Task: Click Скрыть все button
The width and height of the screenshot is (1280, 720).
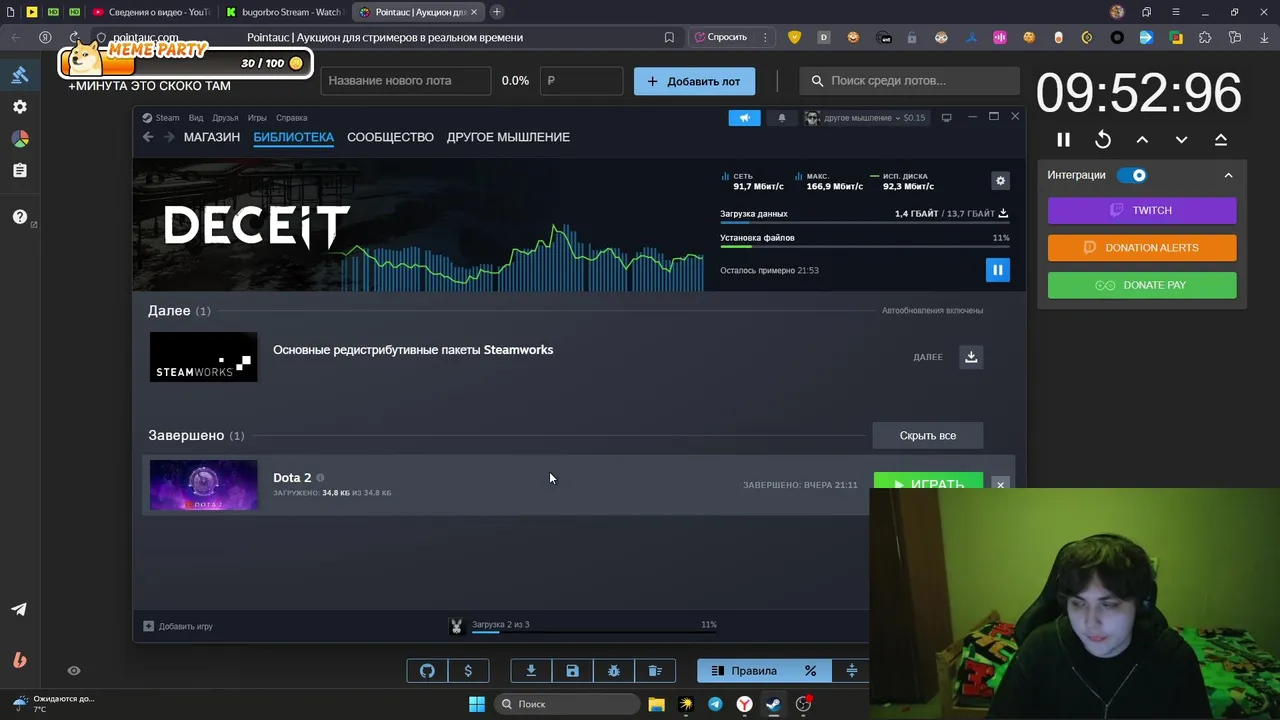Action: 928,436
